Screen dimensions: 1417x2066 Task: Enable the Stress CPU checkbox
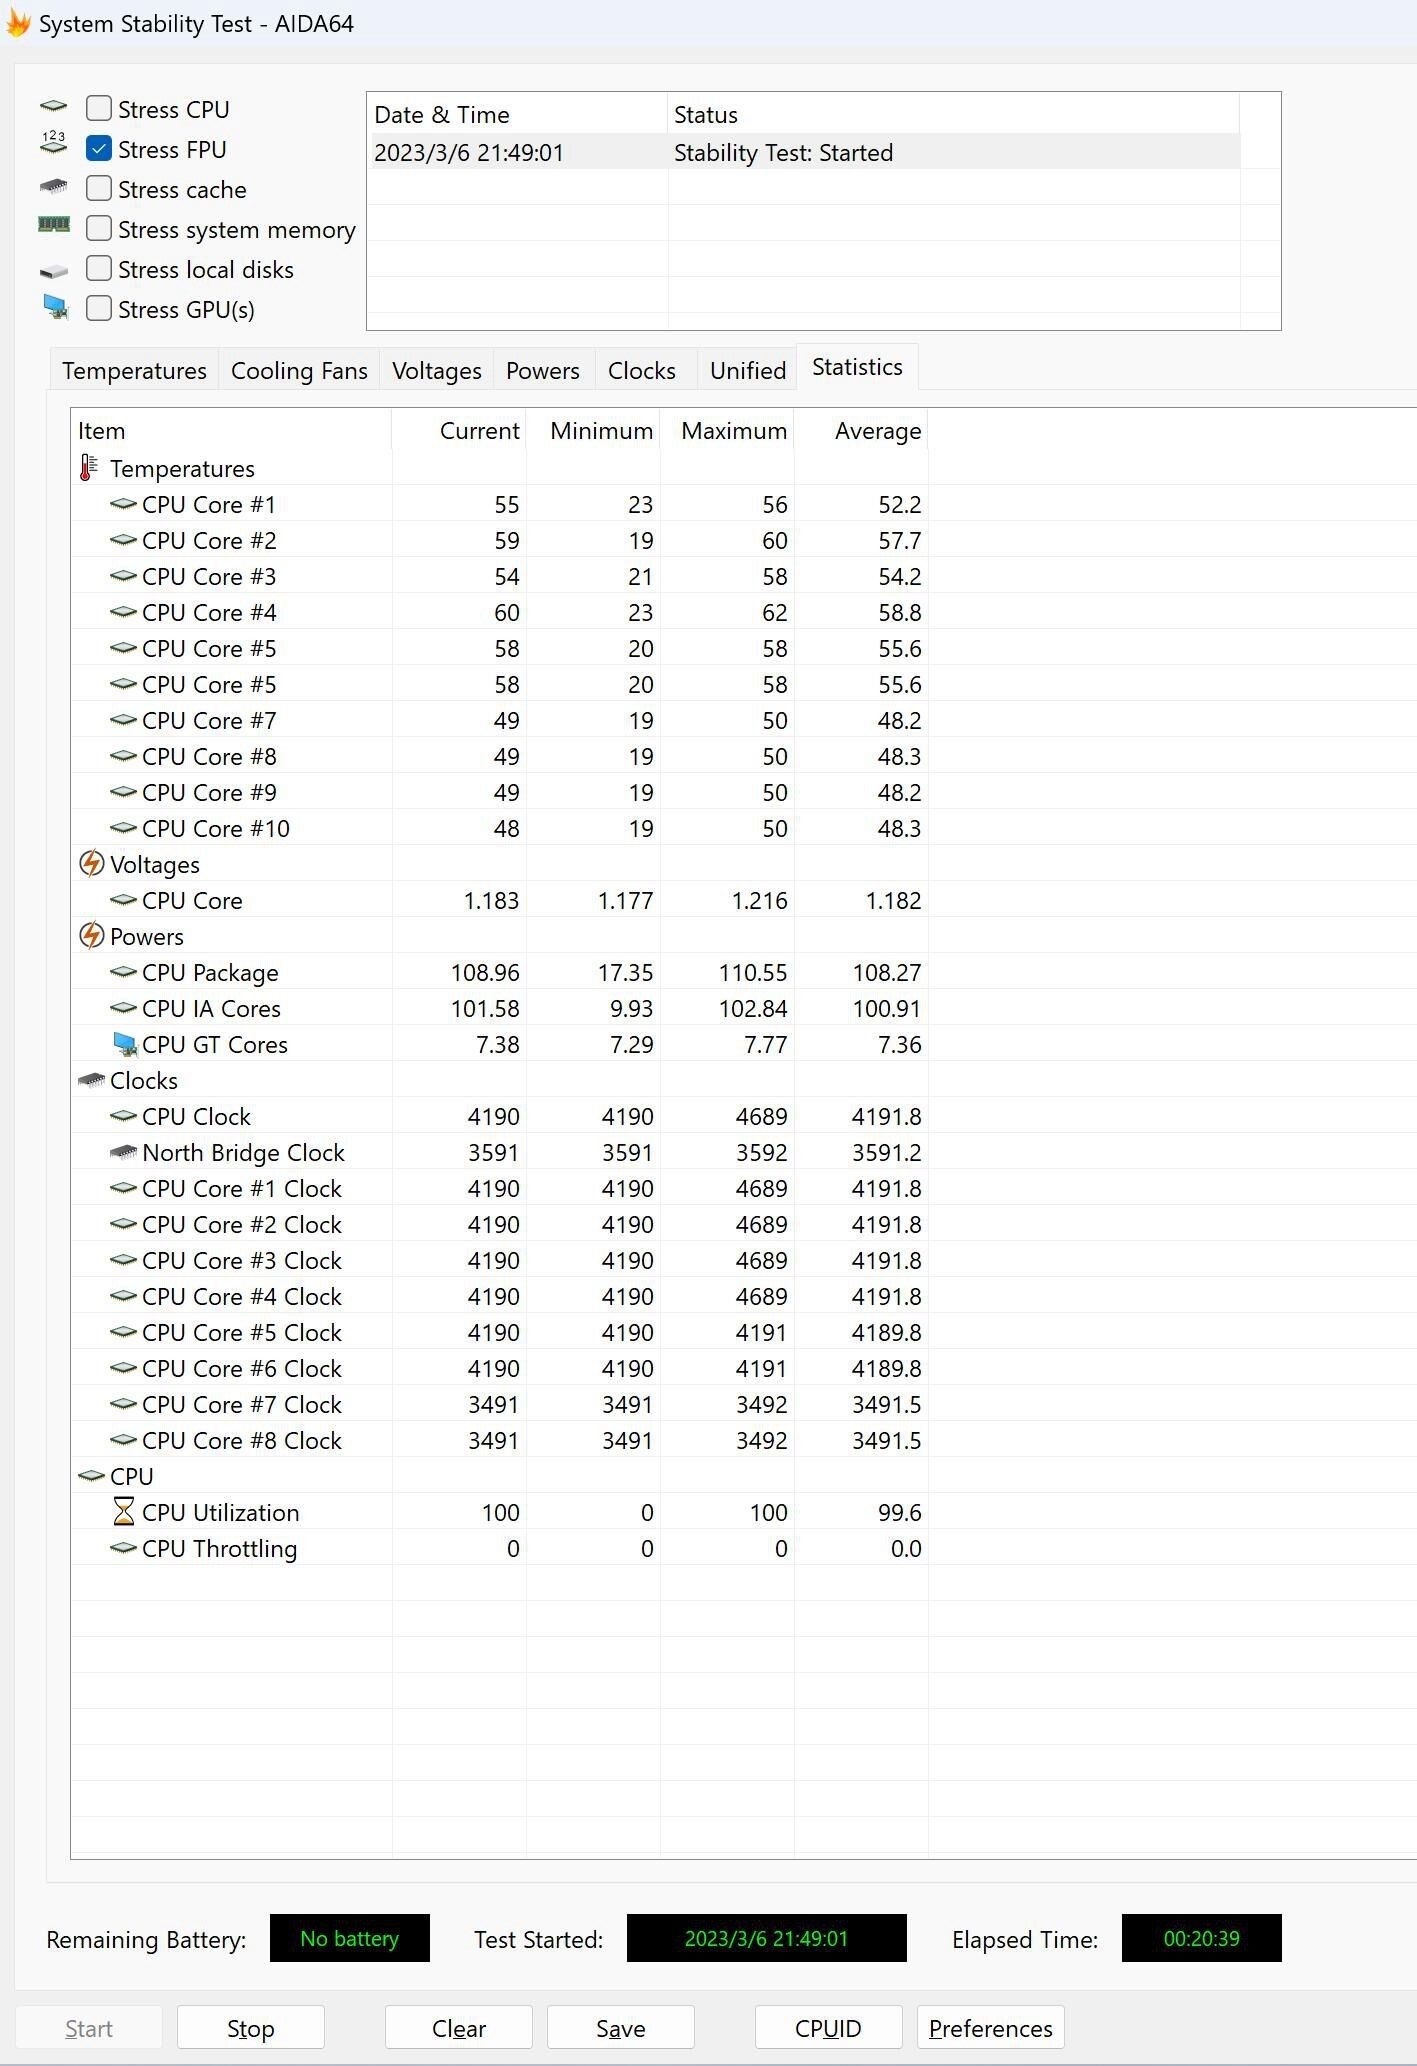click(x=99, y=108)
